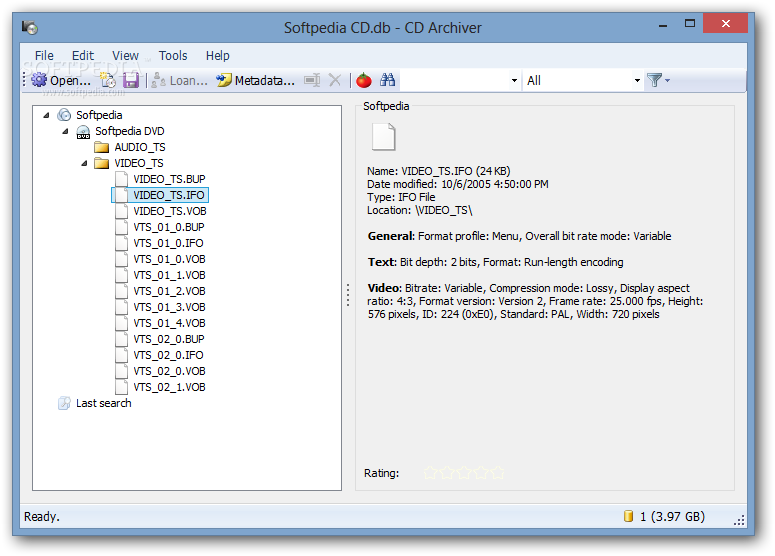
Task: Select file VTS_01_2.VOB
Action: click(x=169, y=291)
